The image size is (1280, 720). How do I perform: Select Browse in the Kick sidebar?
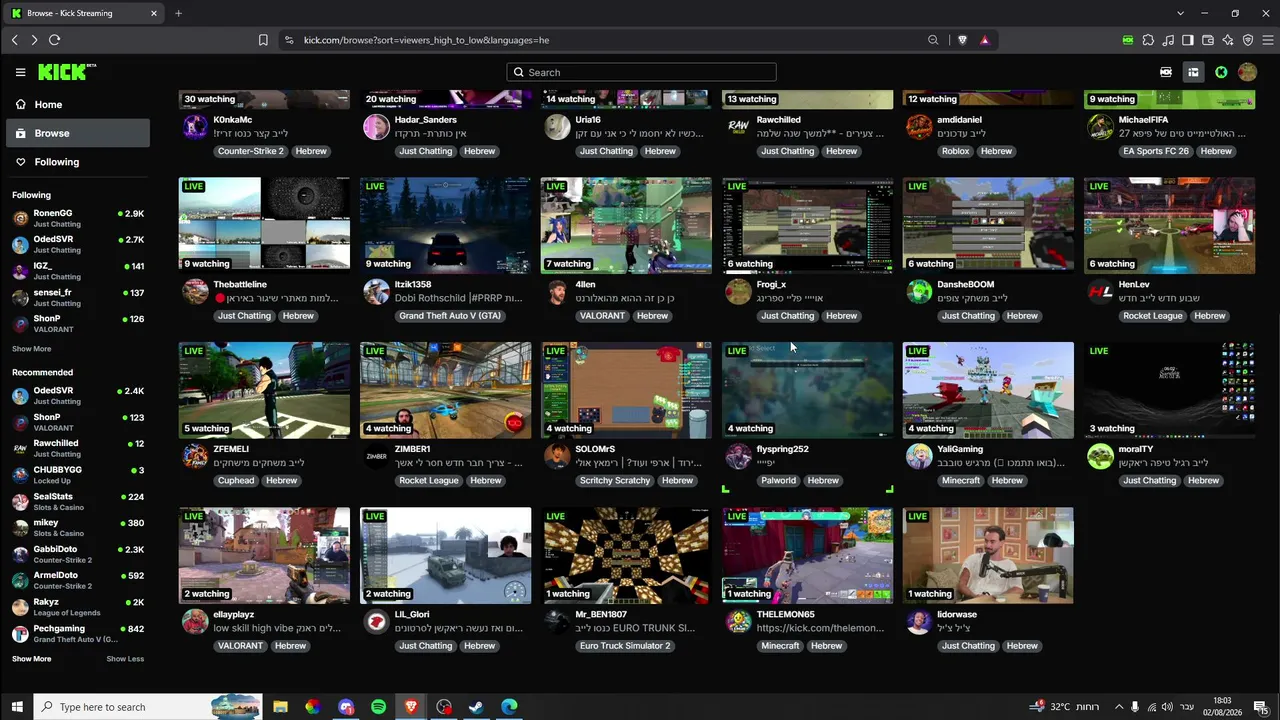pos(78,133)
